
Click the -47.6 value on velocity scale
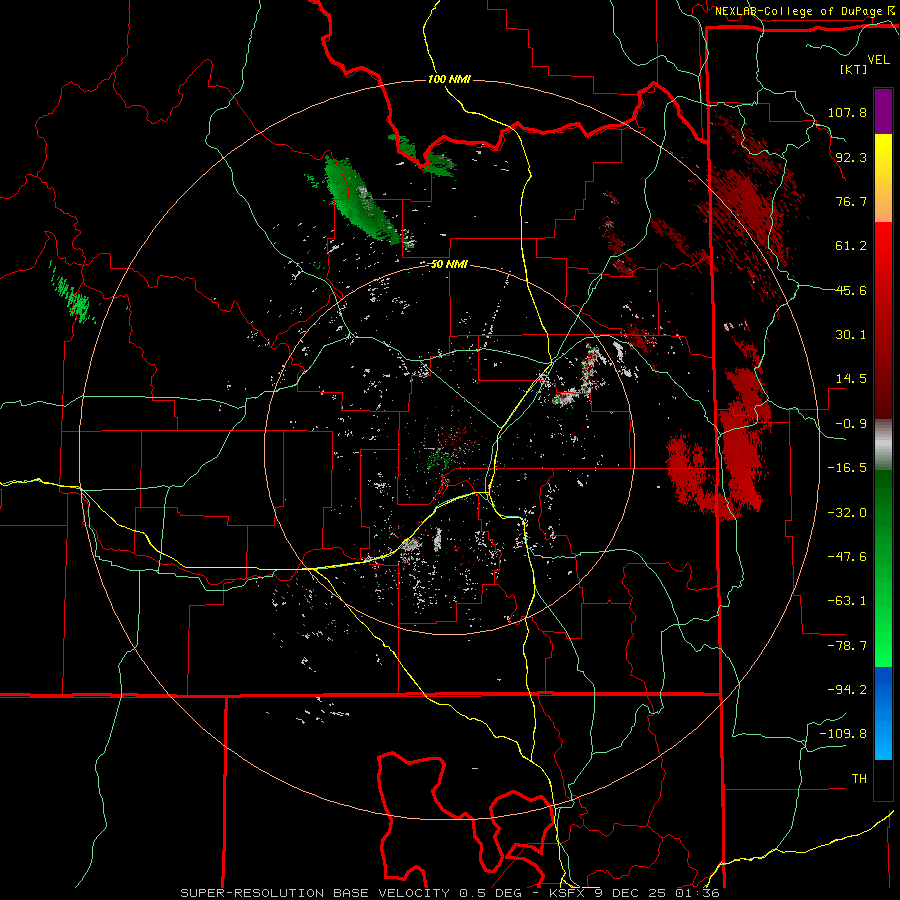click(847, 557)
